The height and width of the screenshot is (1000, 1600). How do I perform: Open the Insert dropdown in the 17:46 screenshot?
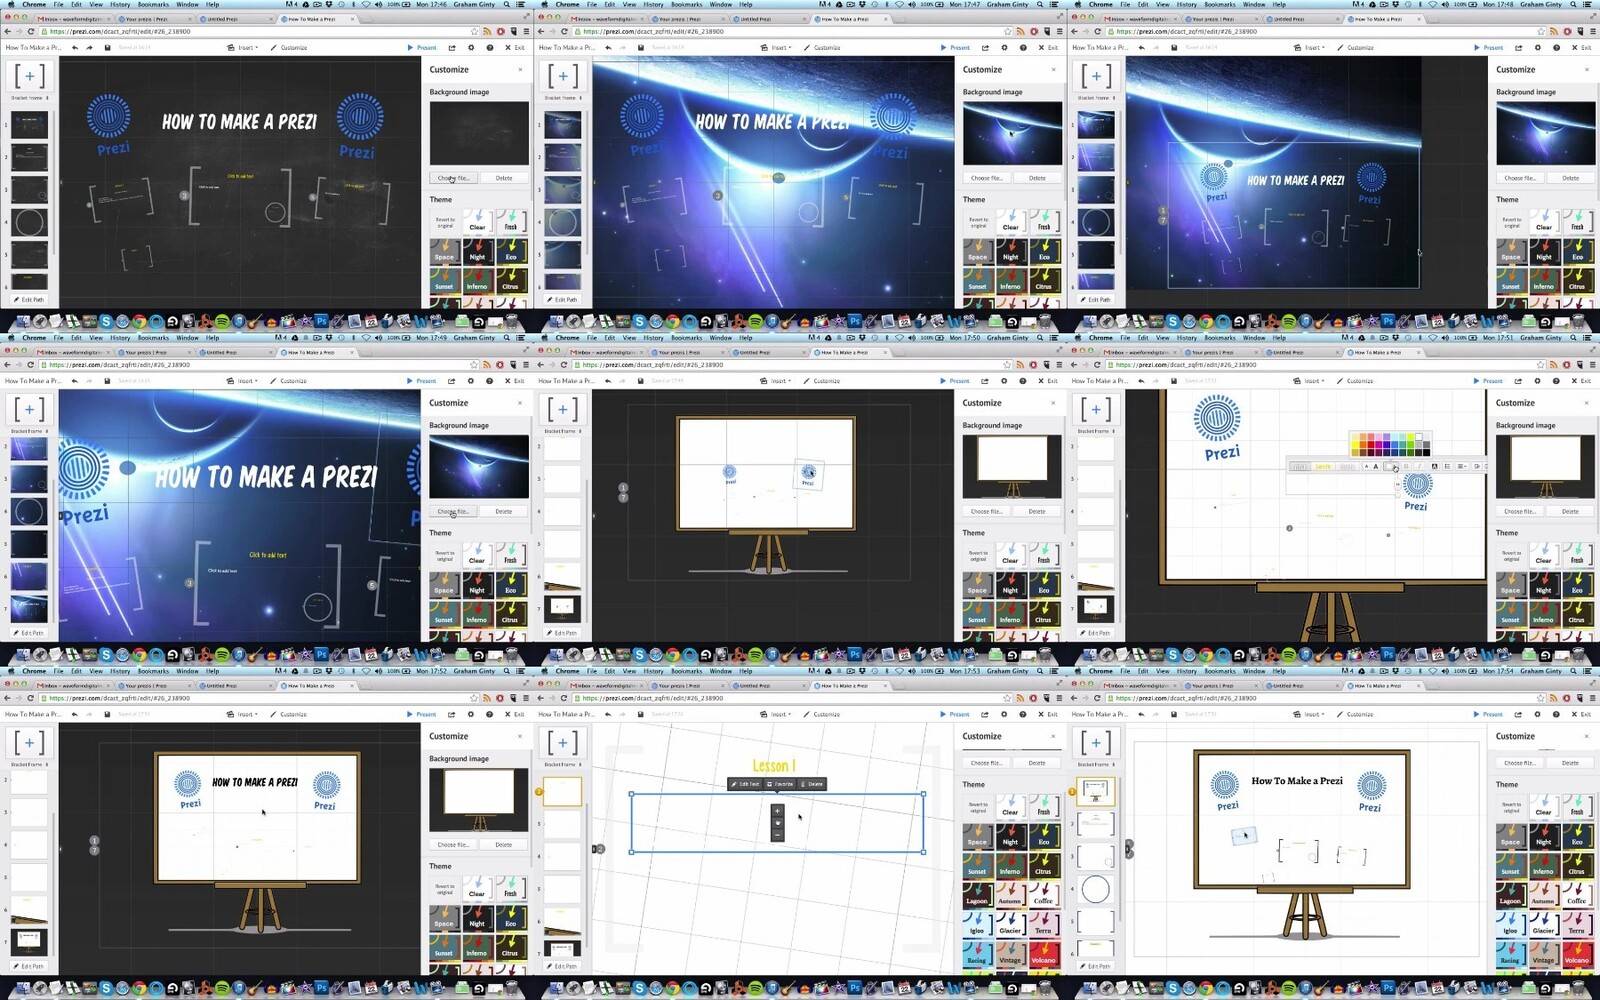coord(243,47)
